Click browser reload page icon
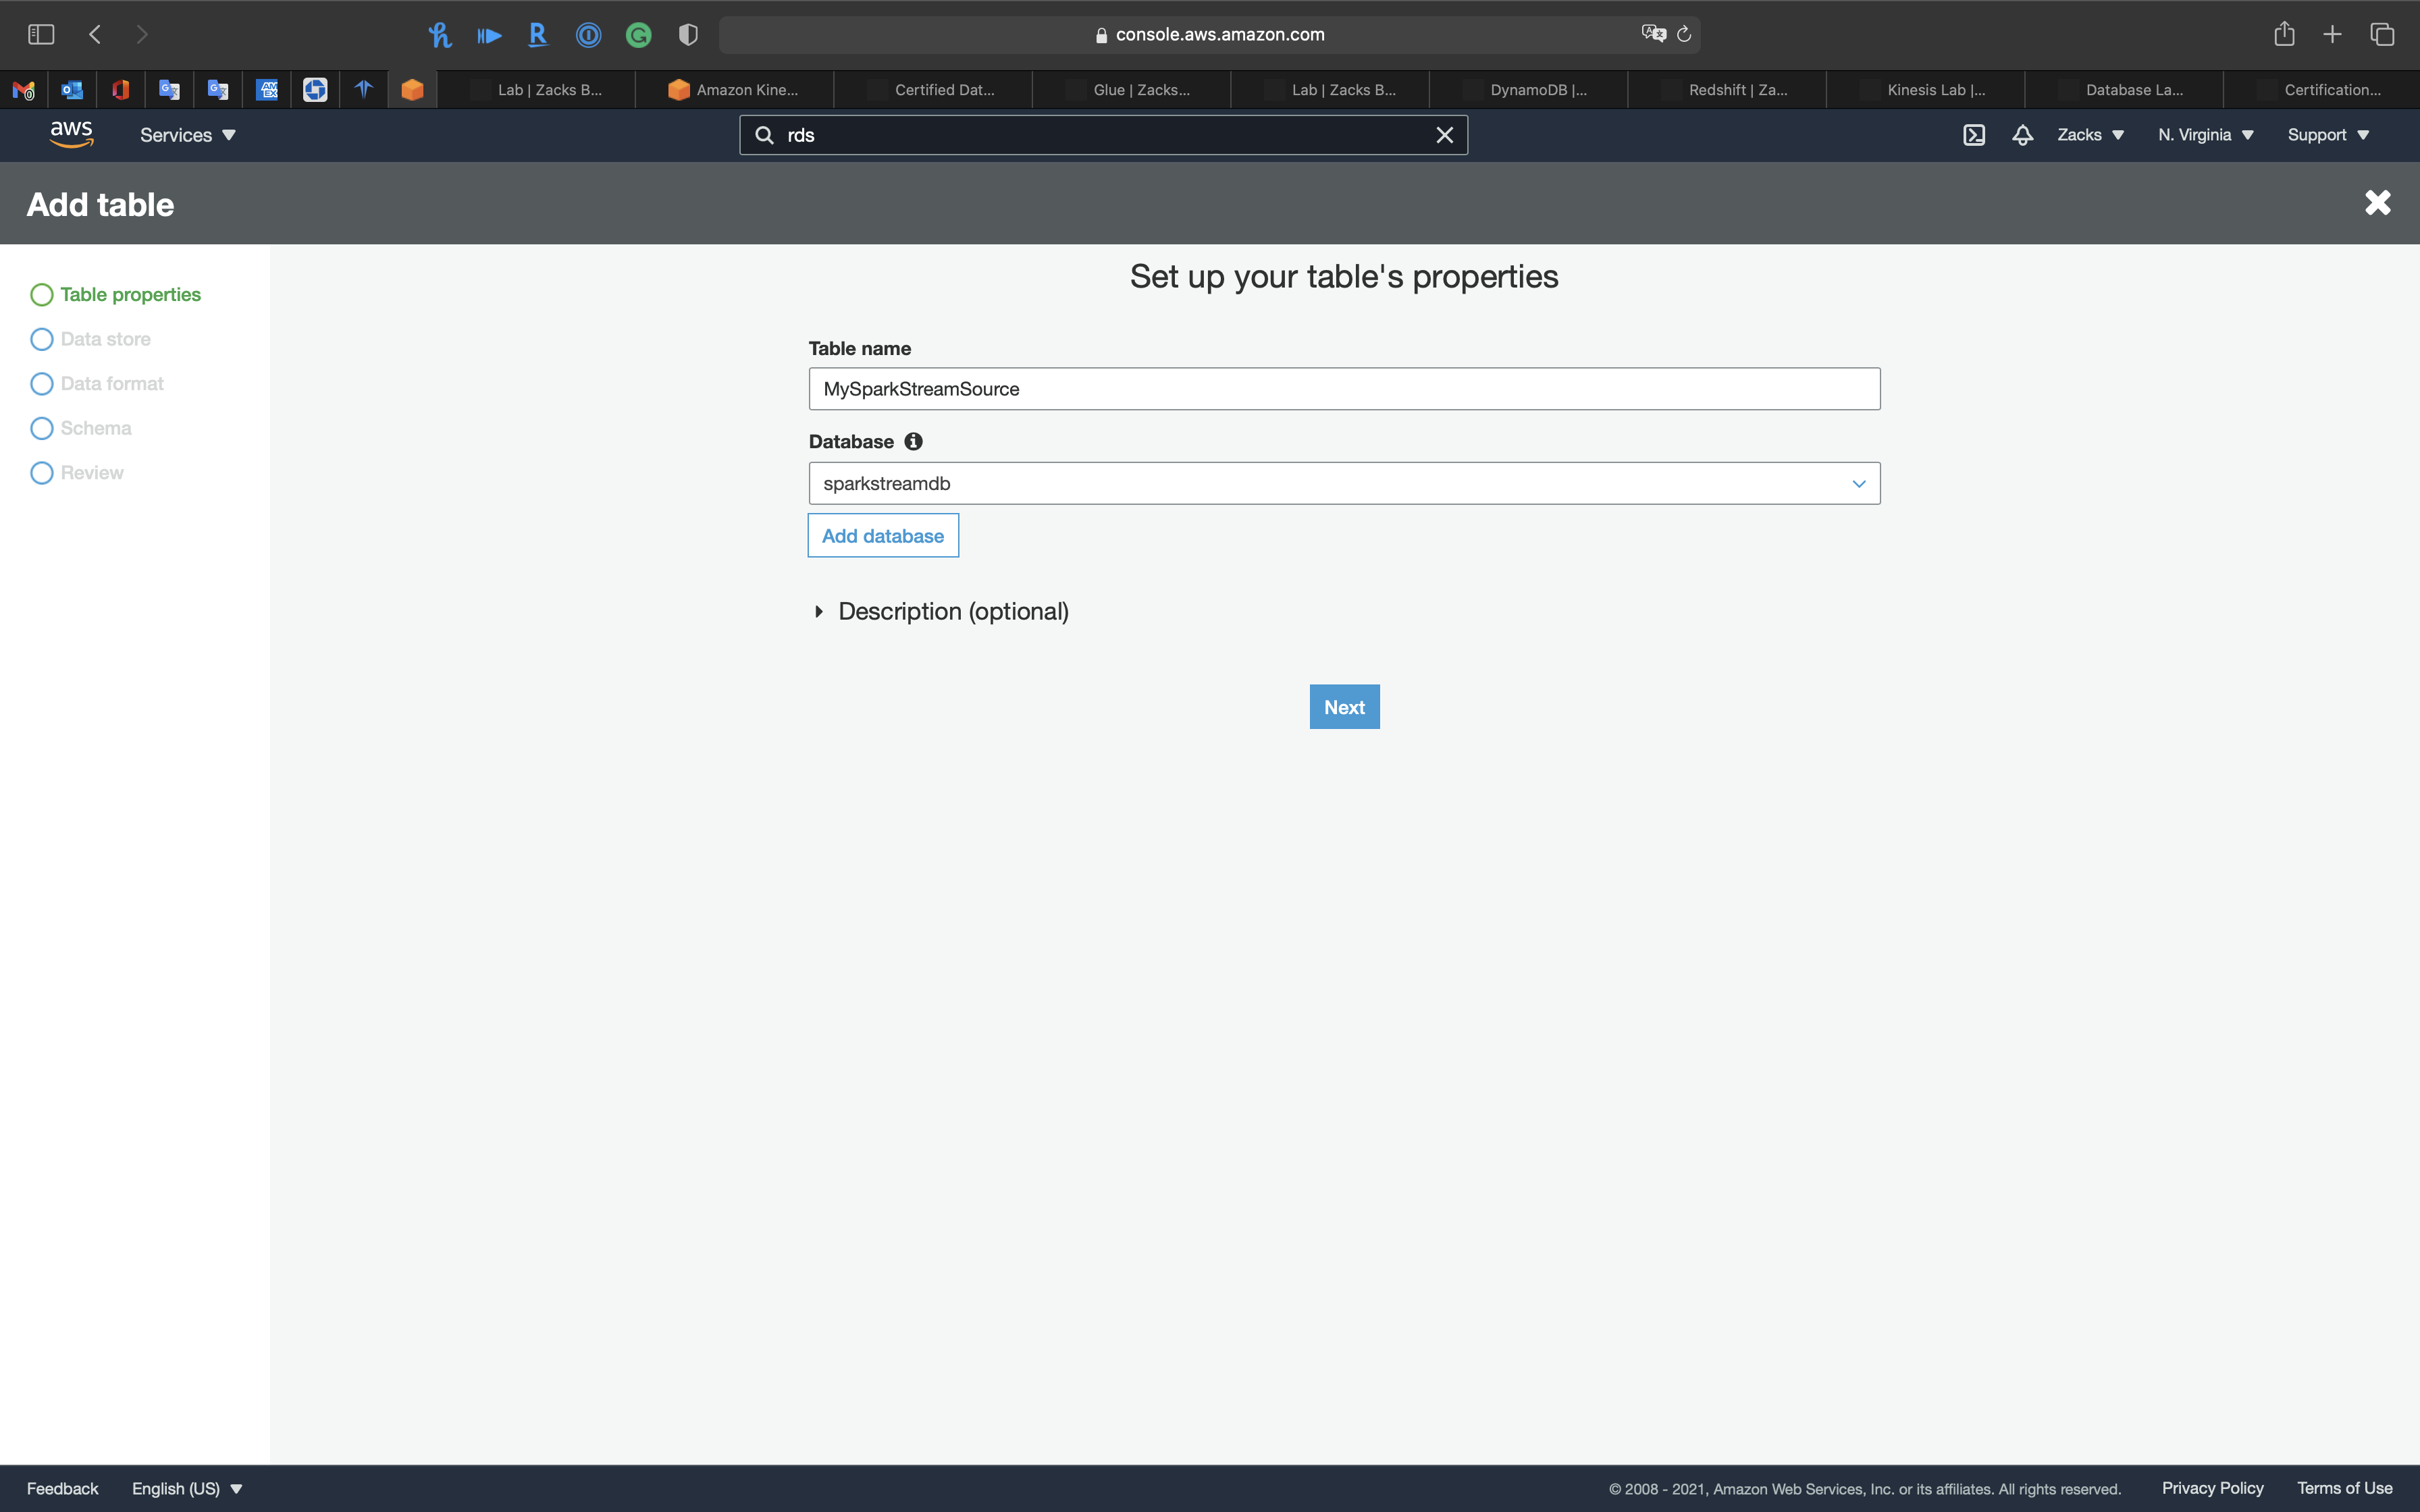2420x1512 pixels. coord(1684,34)
